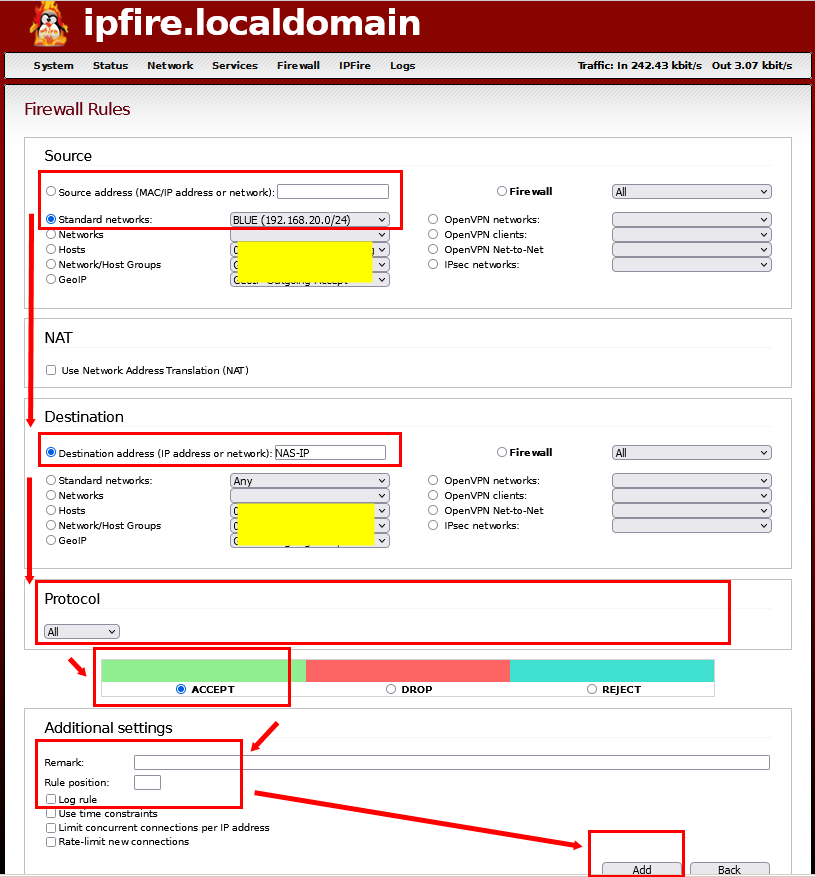The width and height of the screenshot is (815, 877).
Task: Open the Logs menu
Action: [x=402, y=65]
